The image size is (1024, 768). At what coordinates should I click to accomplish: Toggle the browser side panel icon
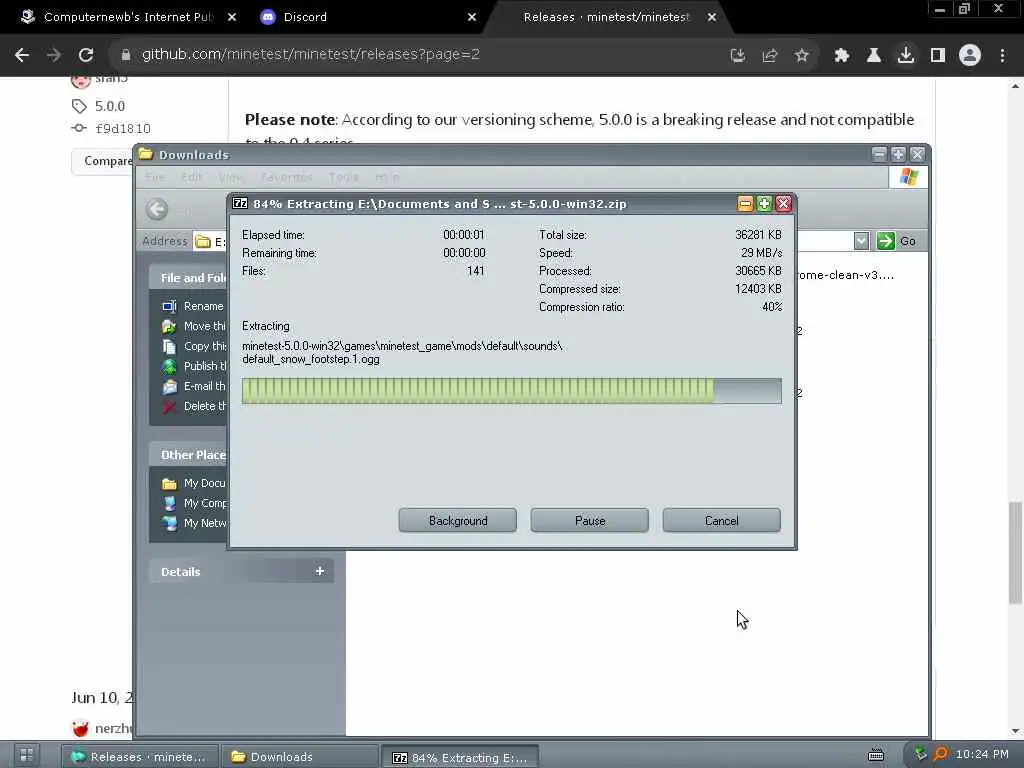click(x=938, y=56)
